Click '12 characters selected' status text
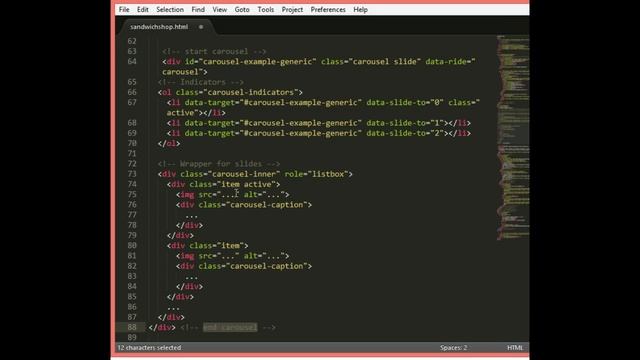The image size is (640, 360). coord(149,348)
